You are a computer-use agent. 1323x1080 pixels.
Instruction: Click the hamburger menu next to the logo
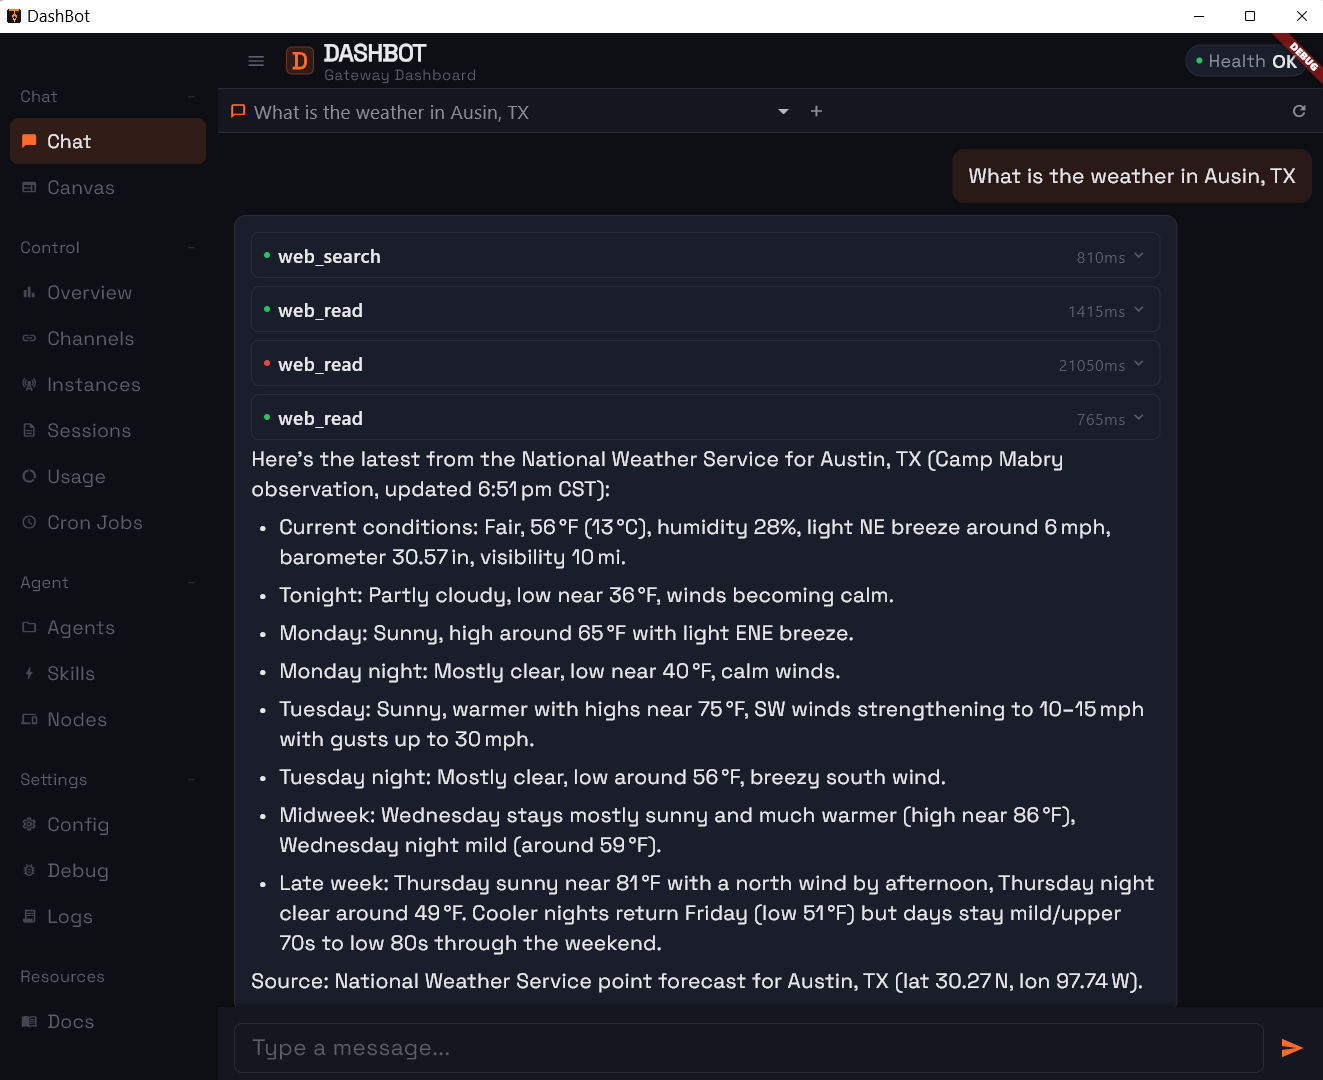(256, 60)
